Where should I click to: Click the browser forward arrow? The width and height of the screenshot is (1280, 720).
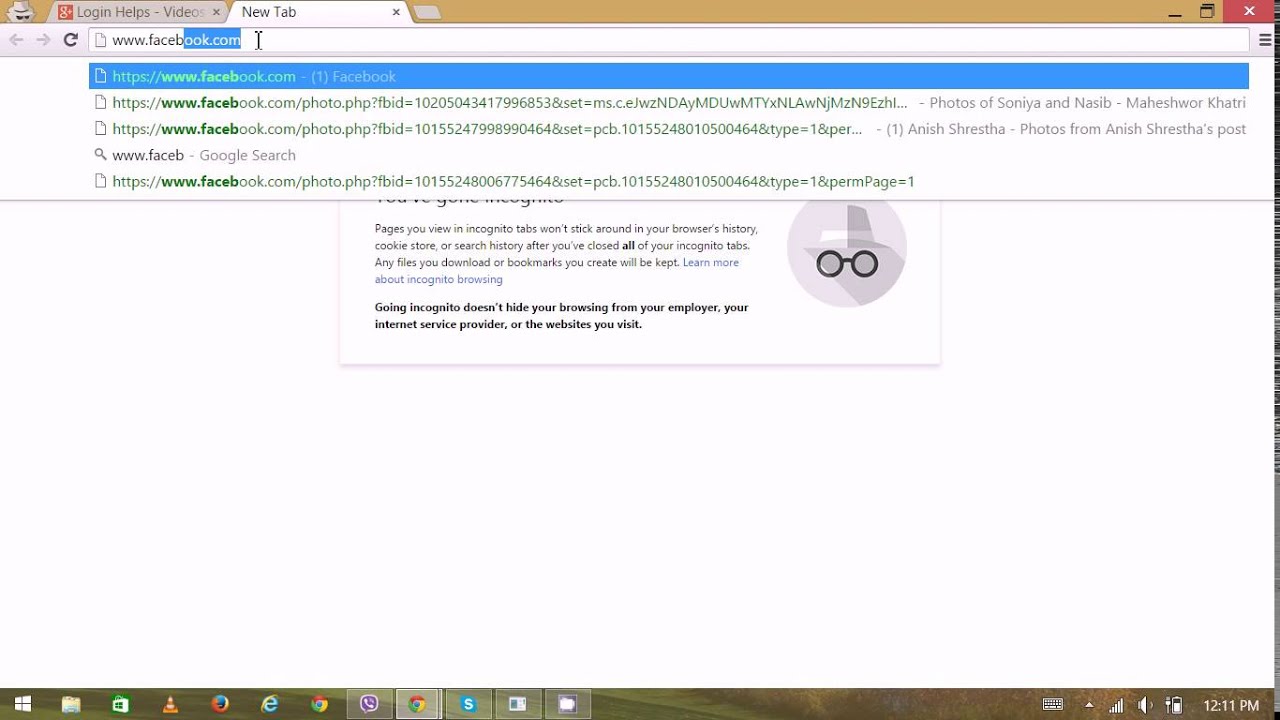click(x=43, y=40)
